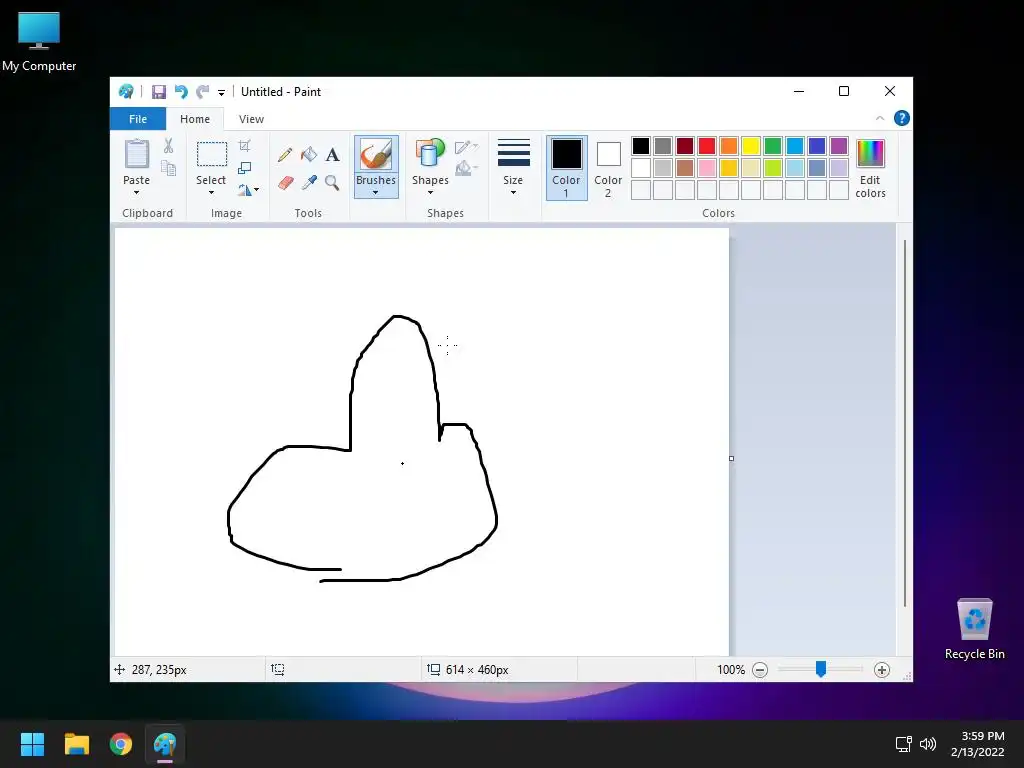This screenshot has width=1024, height=768.
Task: Collapse the ribbon with the chevron
Action: coord(880,118)
